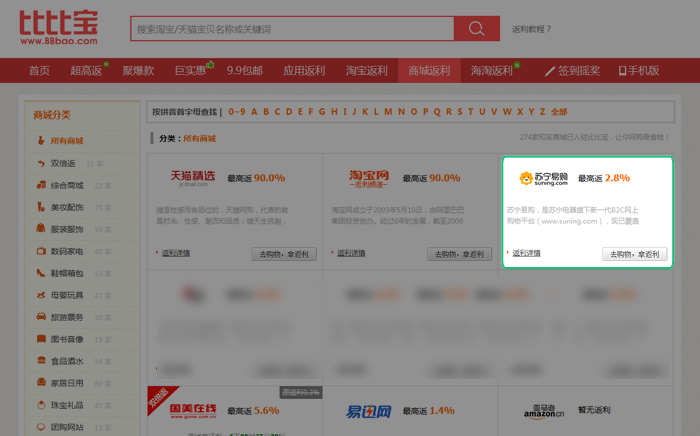700x436 pixels.
Task: Click the 天猫精选 logo
Action: tap(193, 178)
